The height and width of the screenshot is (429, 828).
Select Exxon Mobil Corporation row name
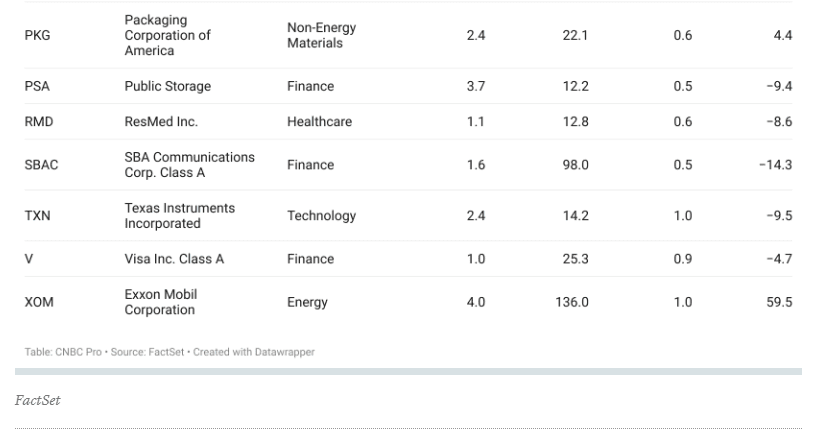161,302
